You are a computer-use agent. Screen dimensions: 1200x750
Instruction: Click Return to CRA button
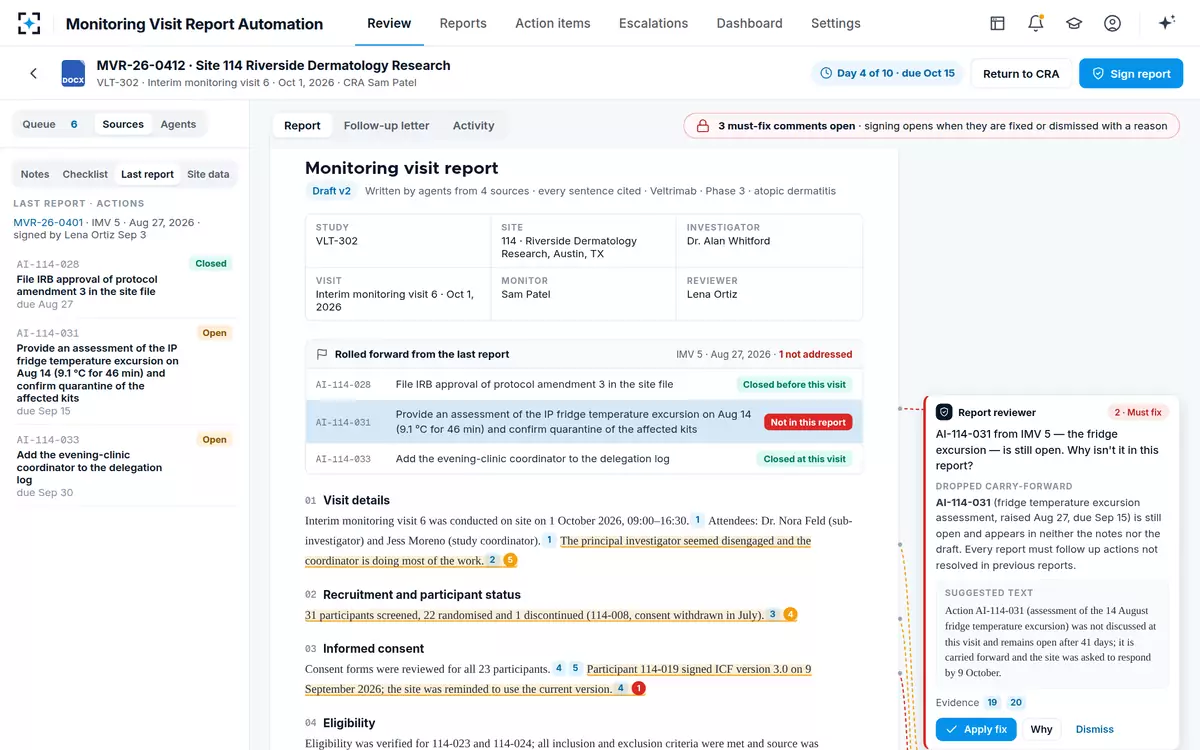pos(1021,73)
